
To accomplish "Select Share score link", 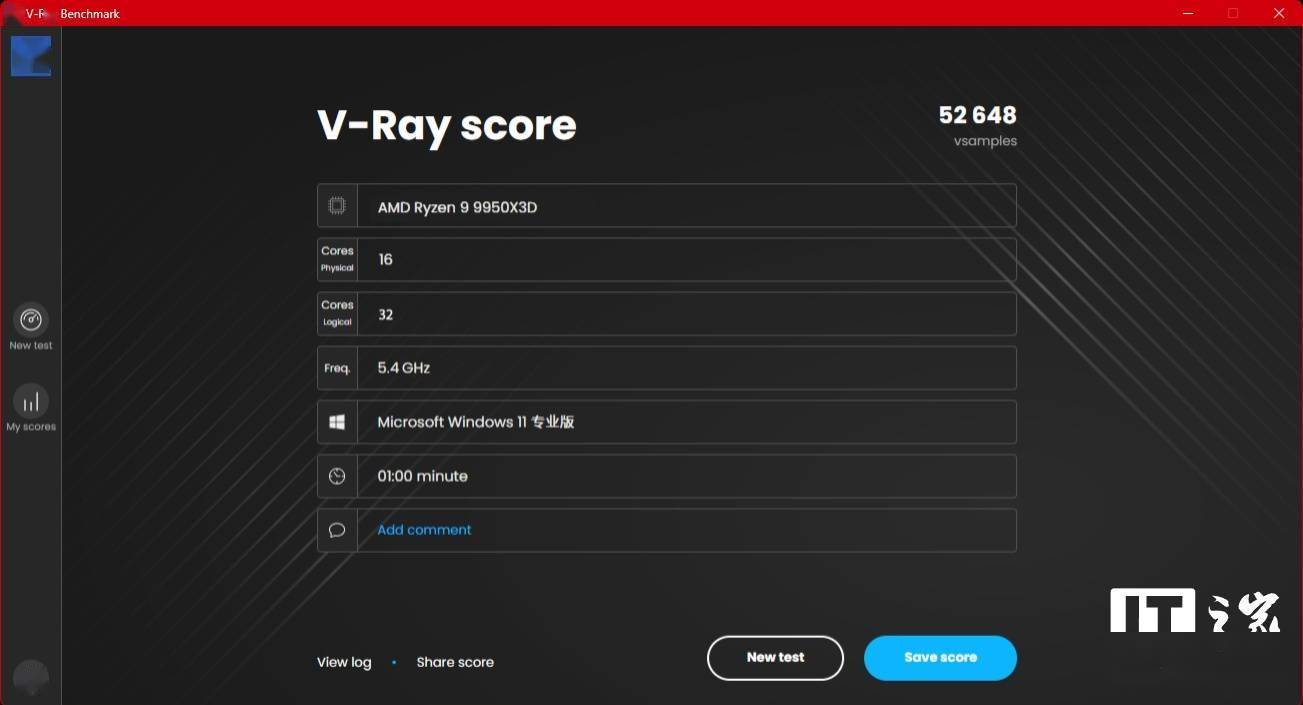I will pos(455,662).
